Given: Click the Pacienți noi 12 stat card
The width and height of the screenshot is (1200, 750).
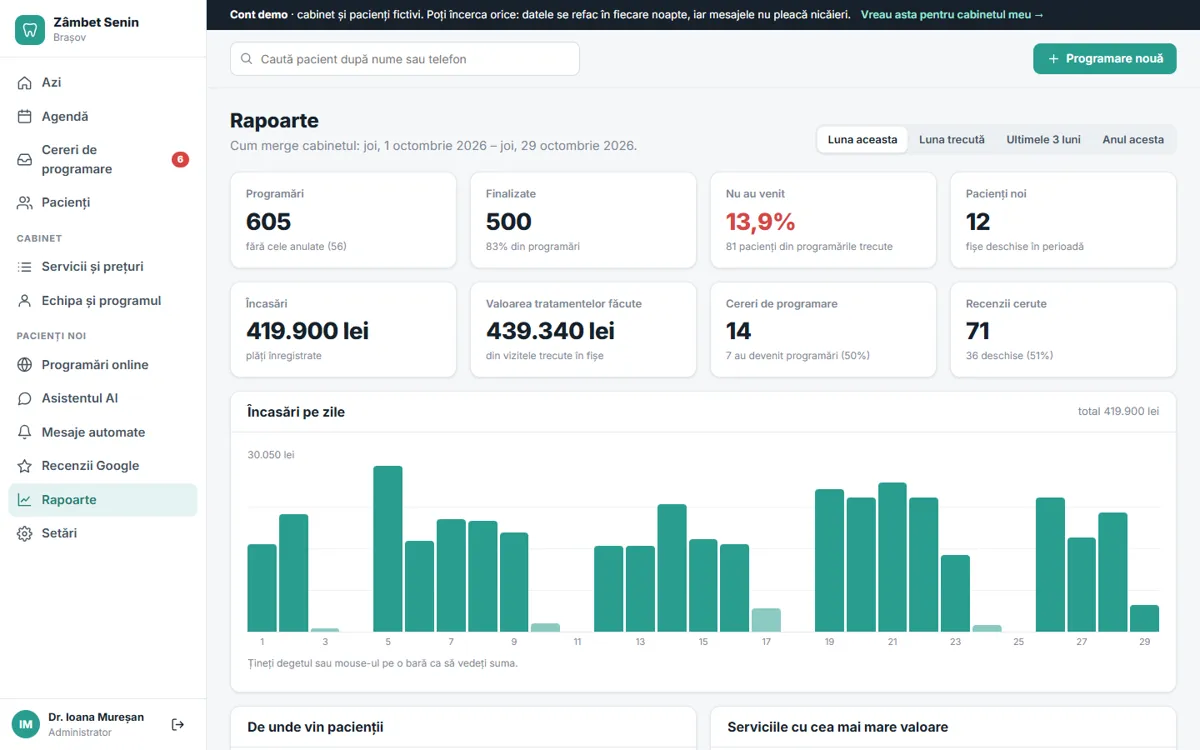Looking at the screenshot, I should (1063, 220).
